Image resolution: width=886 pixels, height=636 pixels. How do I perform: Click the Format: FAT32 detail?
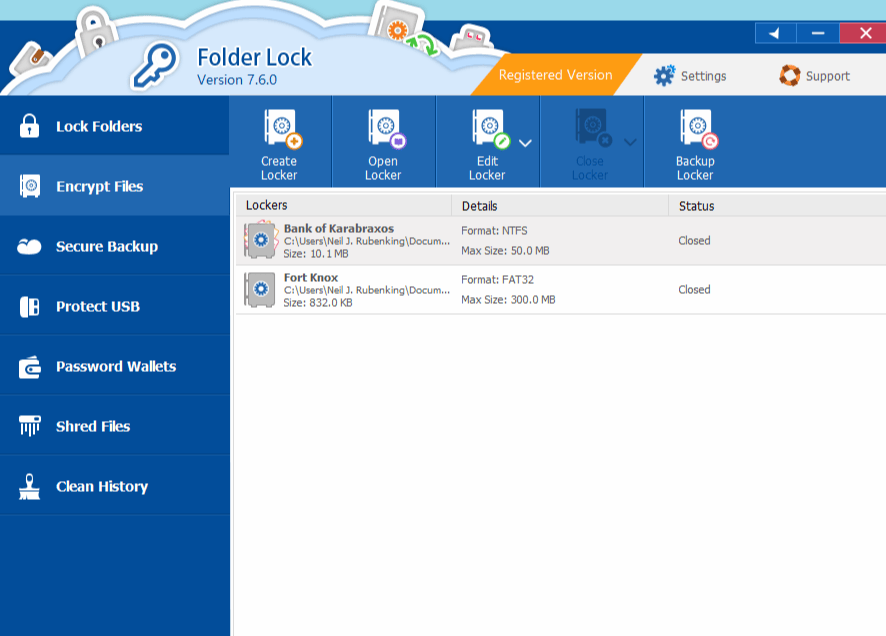(x=497, y=280)
